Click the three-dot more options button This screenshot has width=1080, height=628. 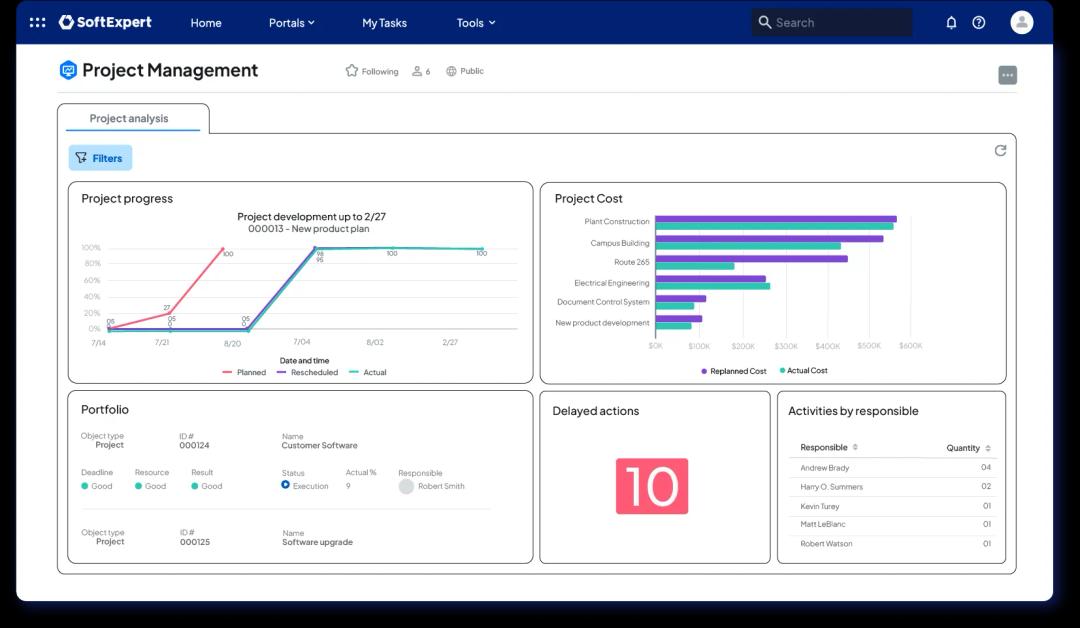pos(1007,75)
